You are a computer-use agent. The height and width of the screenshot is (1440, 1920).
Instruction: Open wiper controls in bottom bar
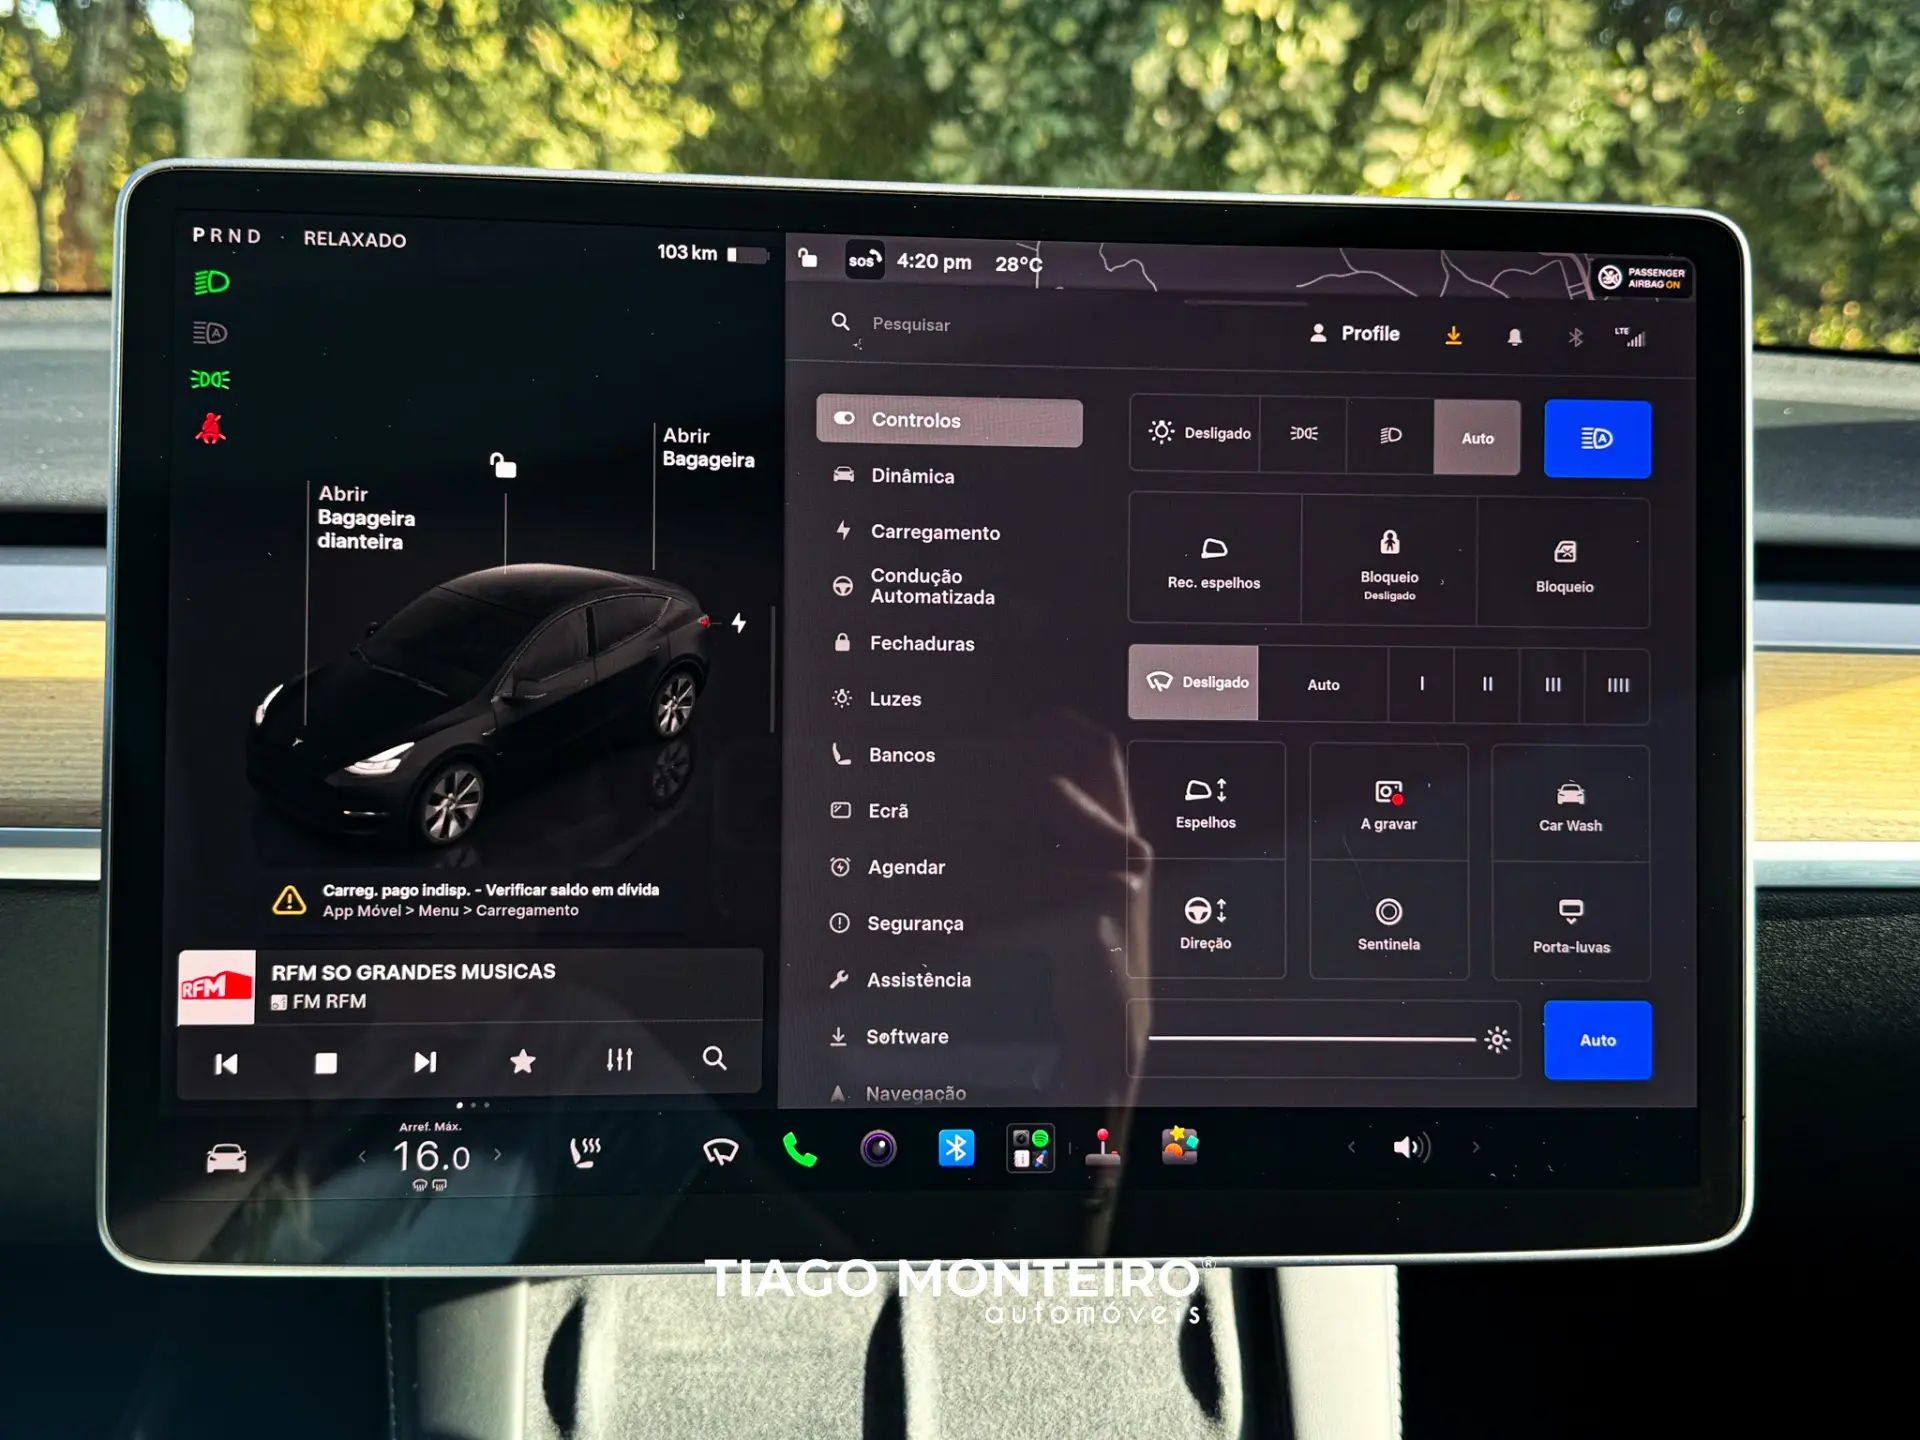[720, 1152]
